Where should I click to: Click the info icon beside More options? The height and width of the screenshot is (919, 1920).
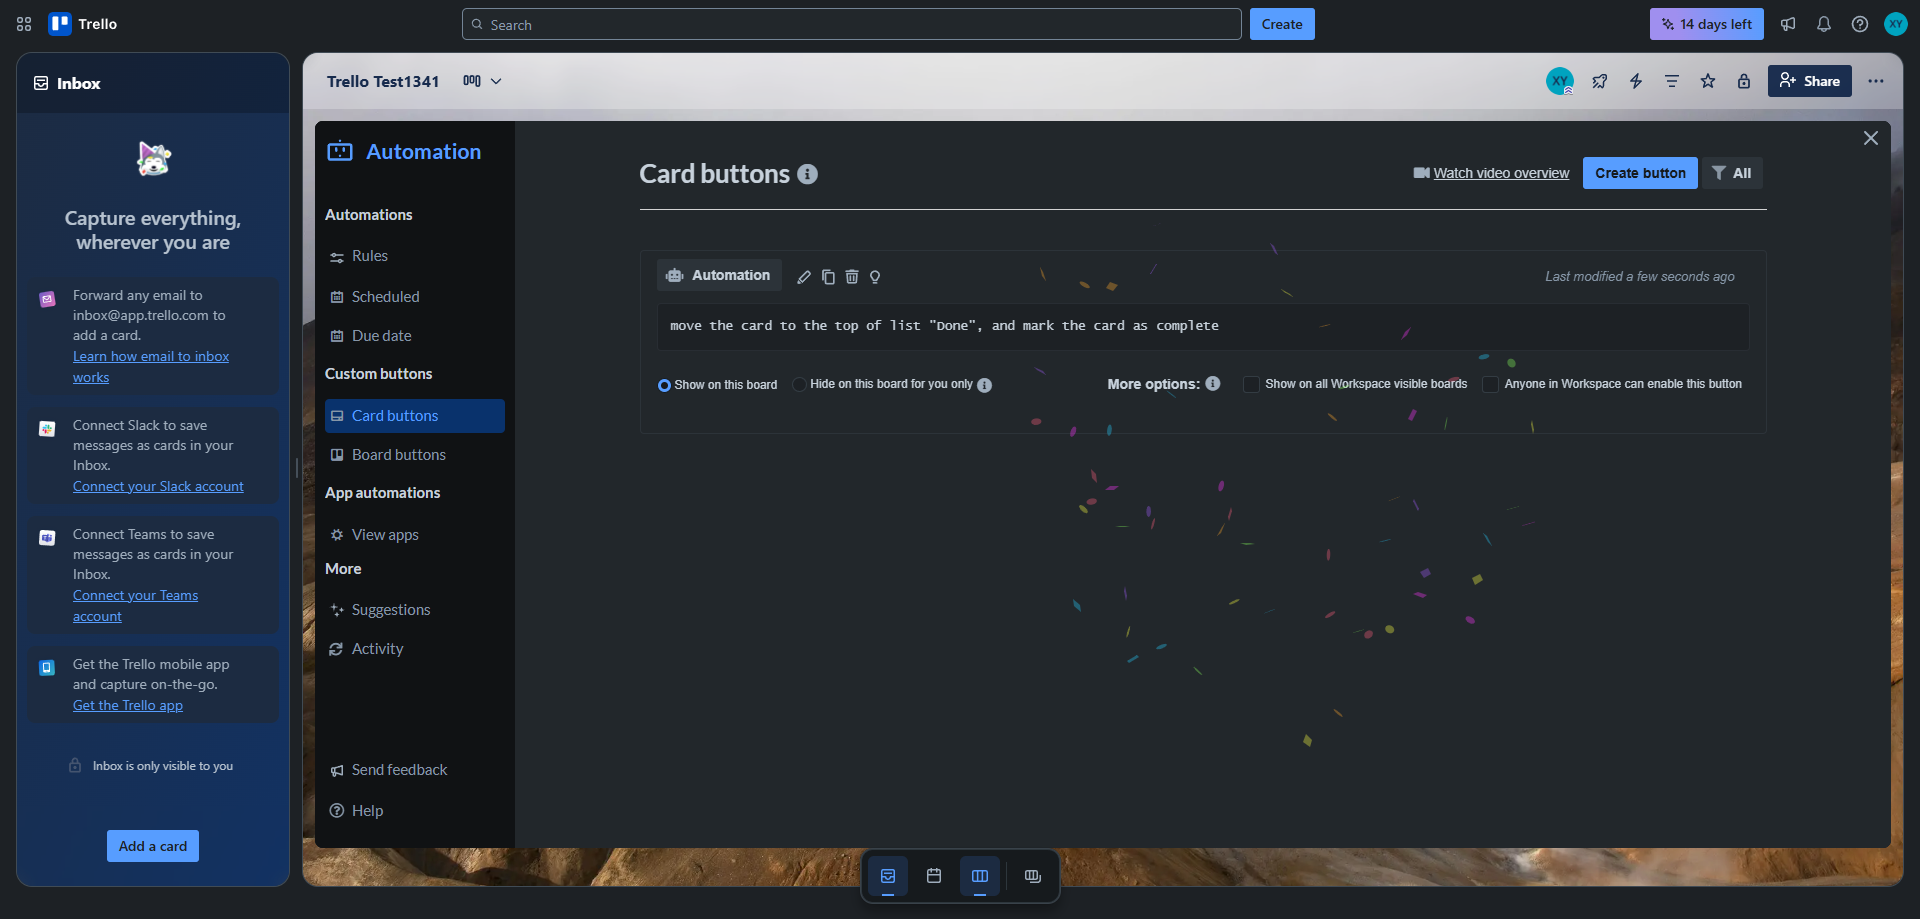tap(1213, 383)
